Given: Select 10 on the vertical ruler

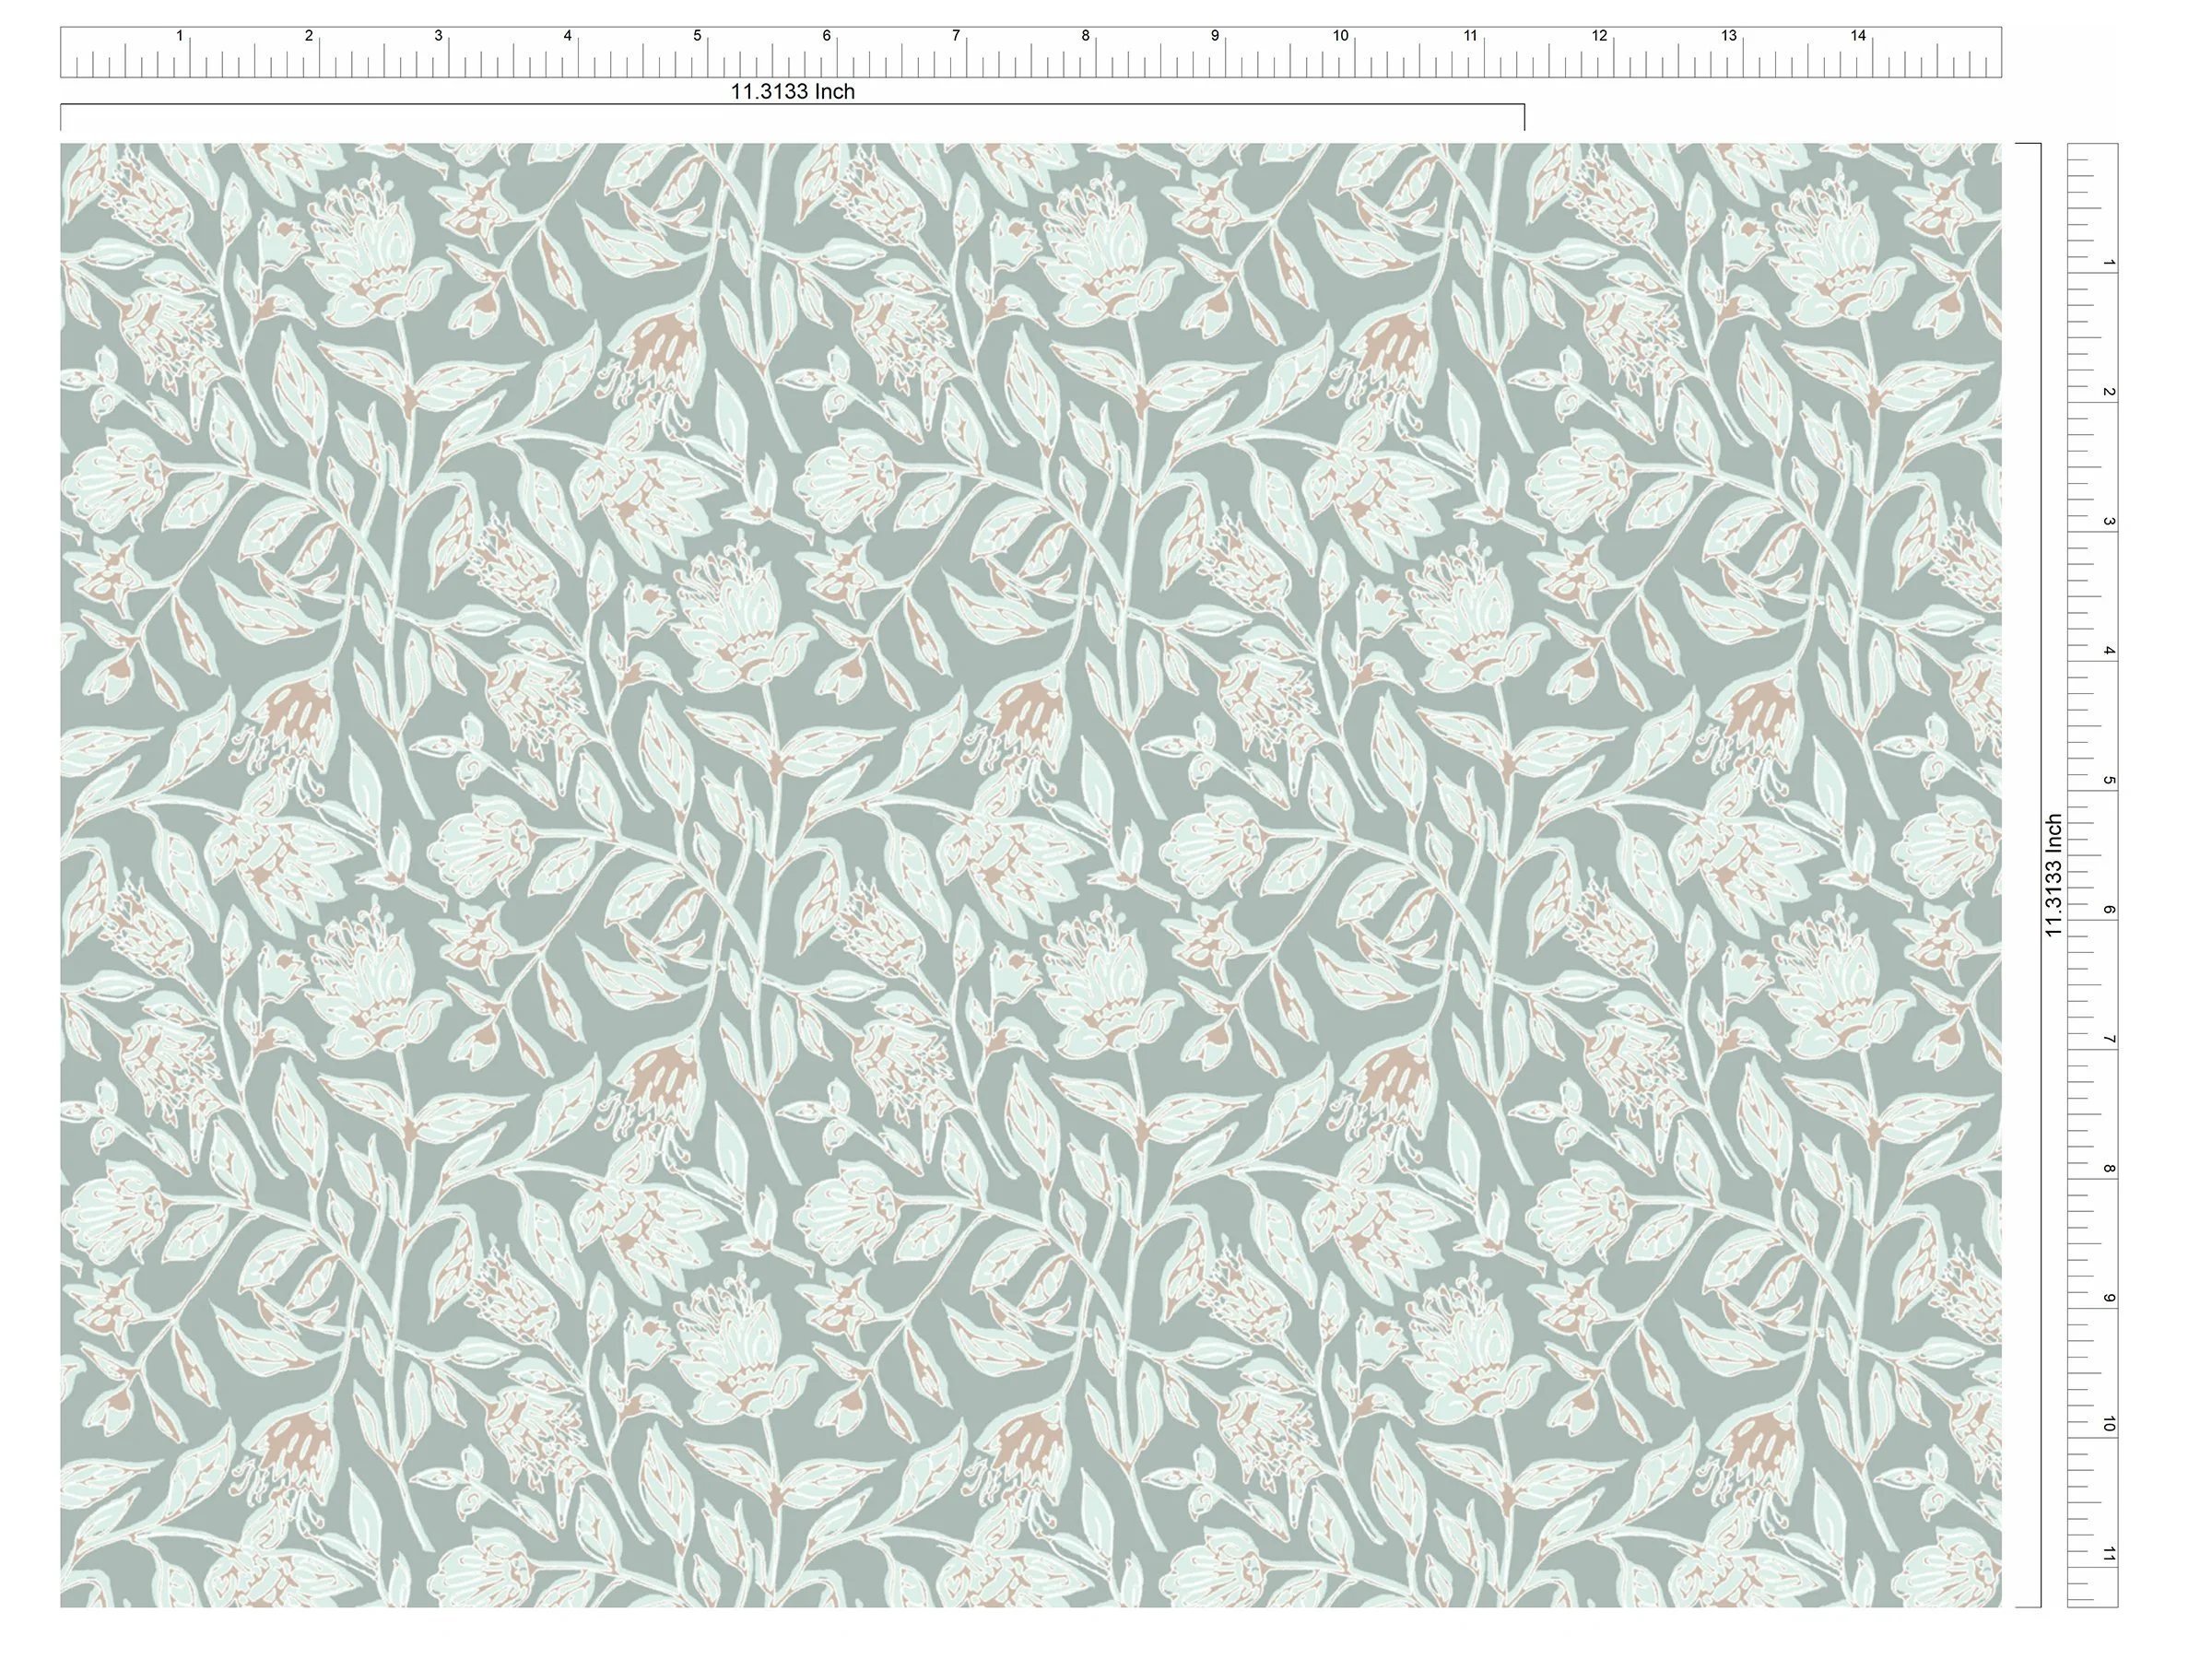Looking at the screenshot, I should [x=2108, y=1425].
